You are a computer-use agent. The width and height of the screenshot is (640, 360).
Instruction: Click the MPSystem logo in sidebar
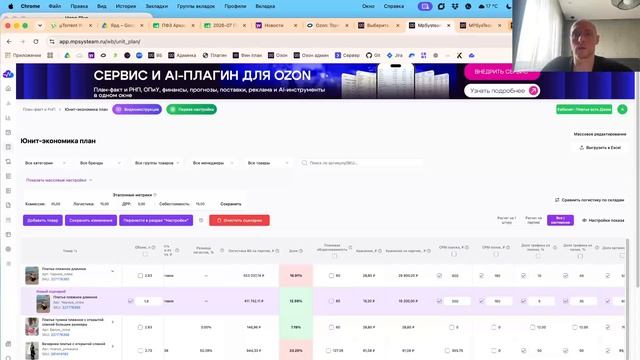pos(8,74)
